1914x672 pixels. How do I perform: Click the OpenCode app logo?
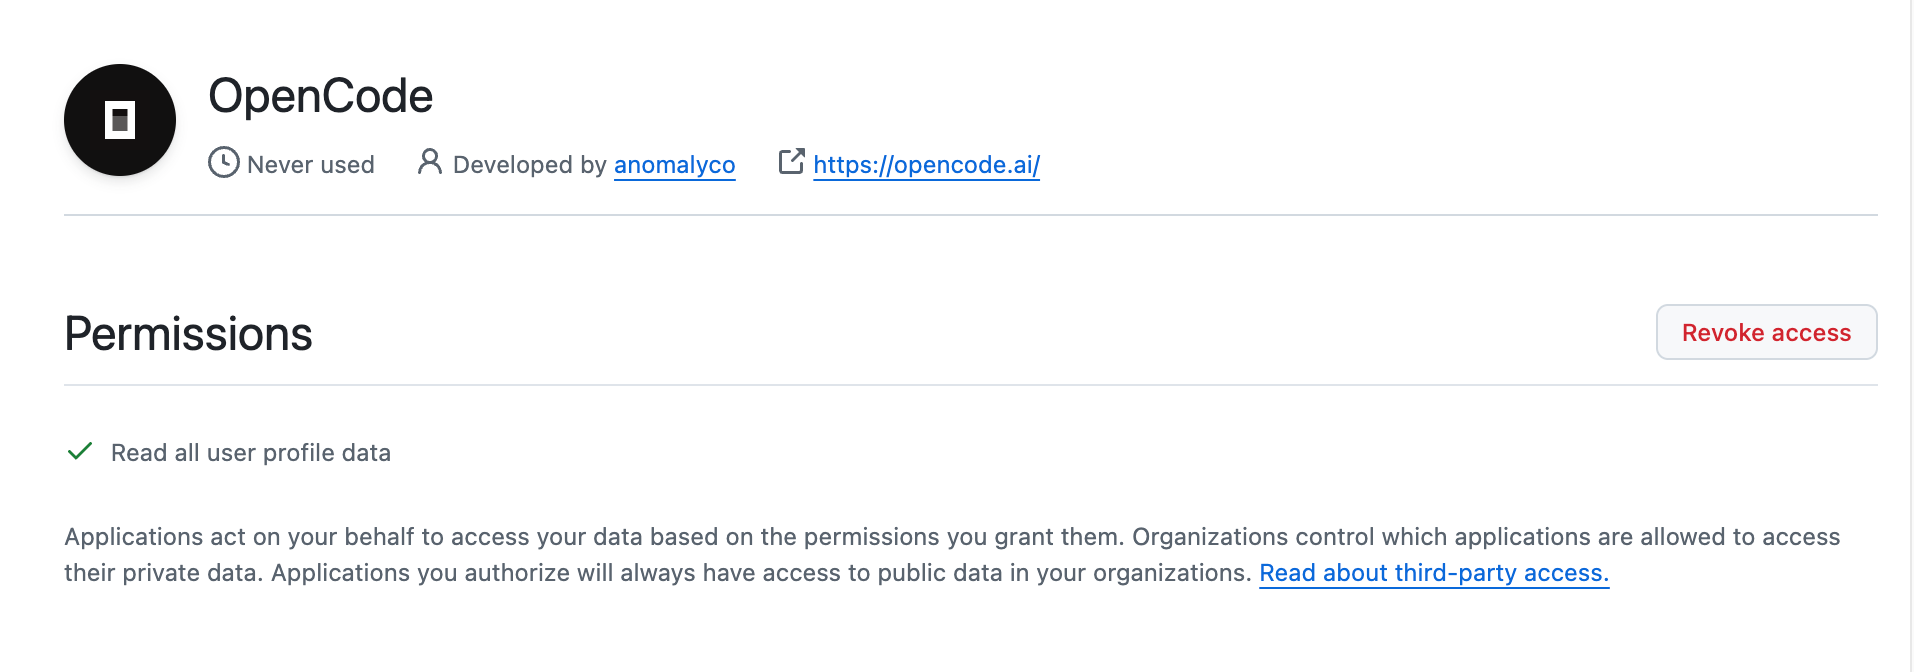[120, 120]
